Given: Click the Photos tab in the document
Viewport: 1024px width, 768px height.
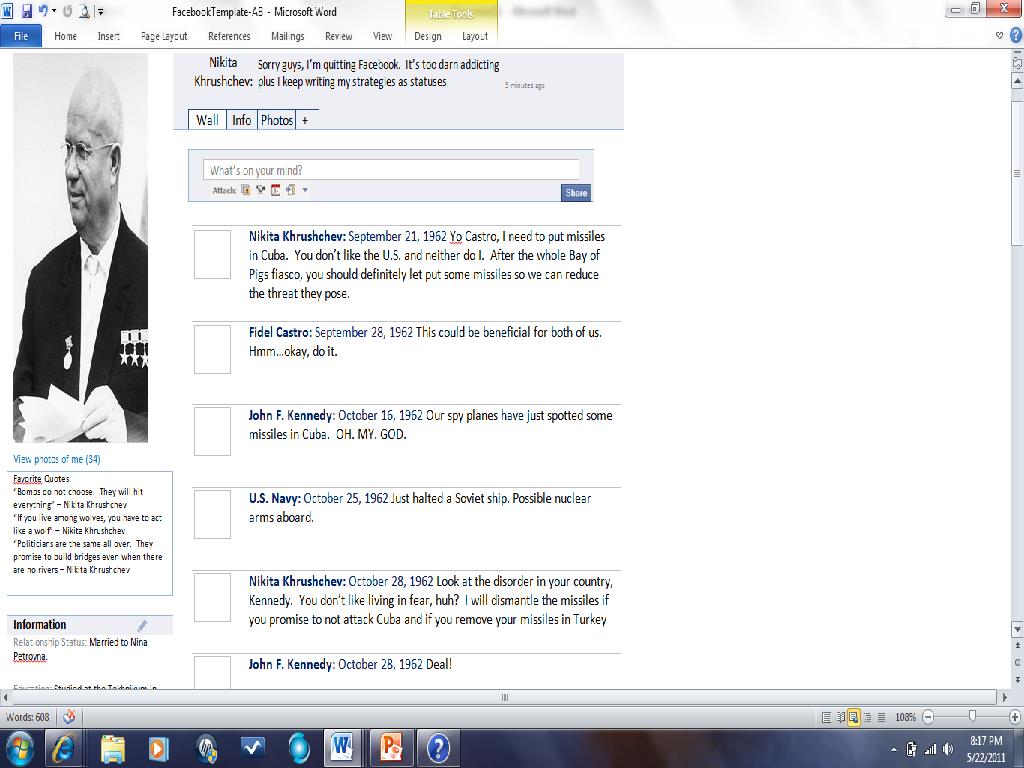Looking at the screenshot, I should (x=277, y=120).
